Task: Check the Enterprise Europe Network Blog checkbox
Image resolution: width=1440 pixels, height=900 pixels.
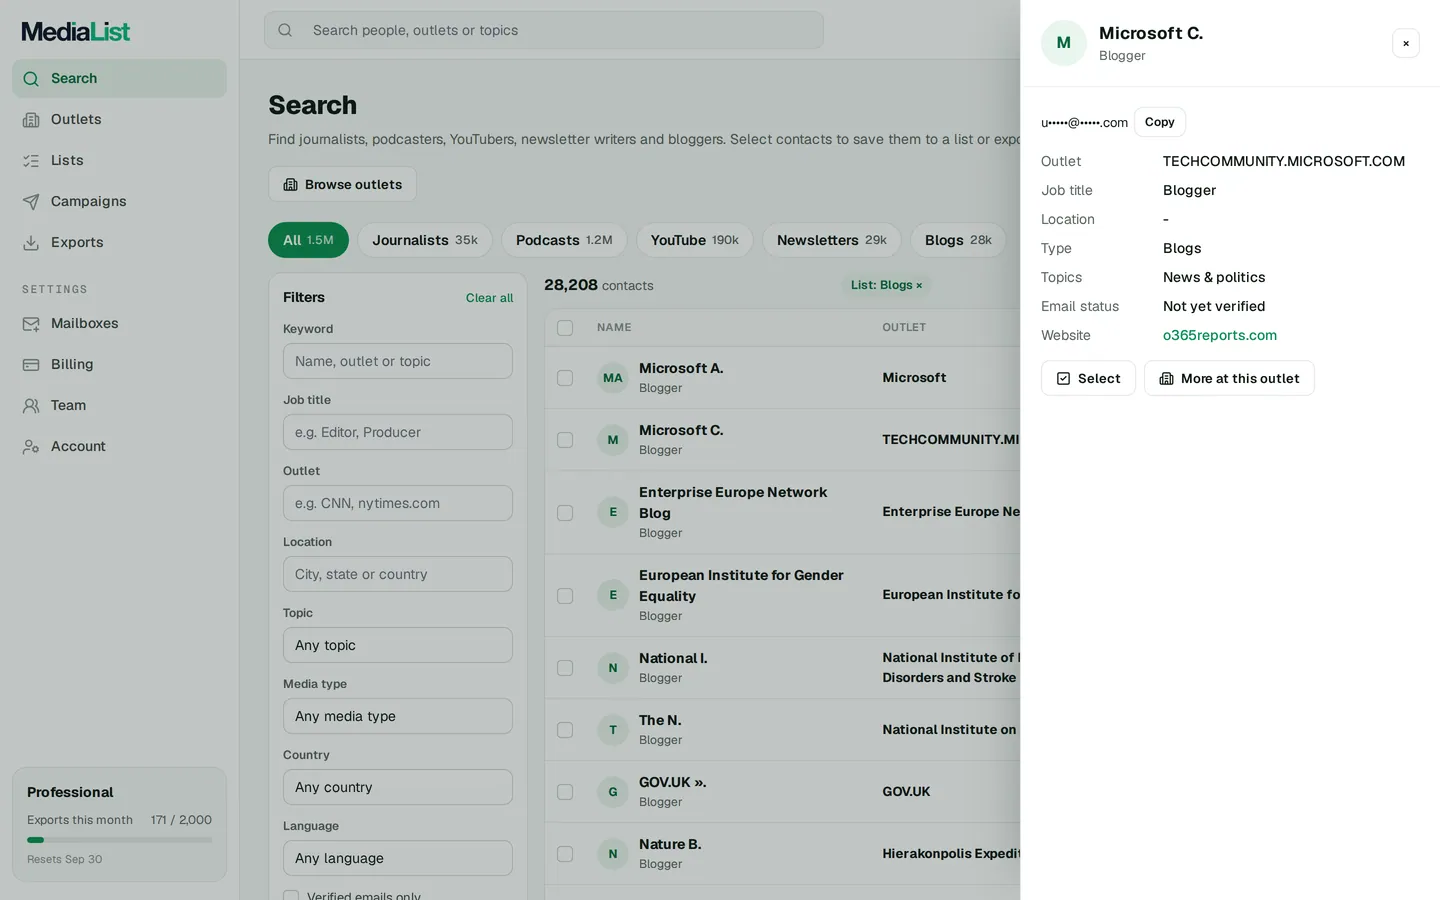Action: (565, 512)
